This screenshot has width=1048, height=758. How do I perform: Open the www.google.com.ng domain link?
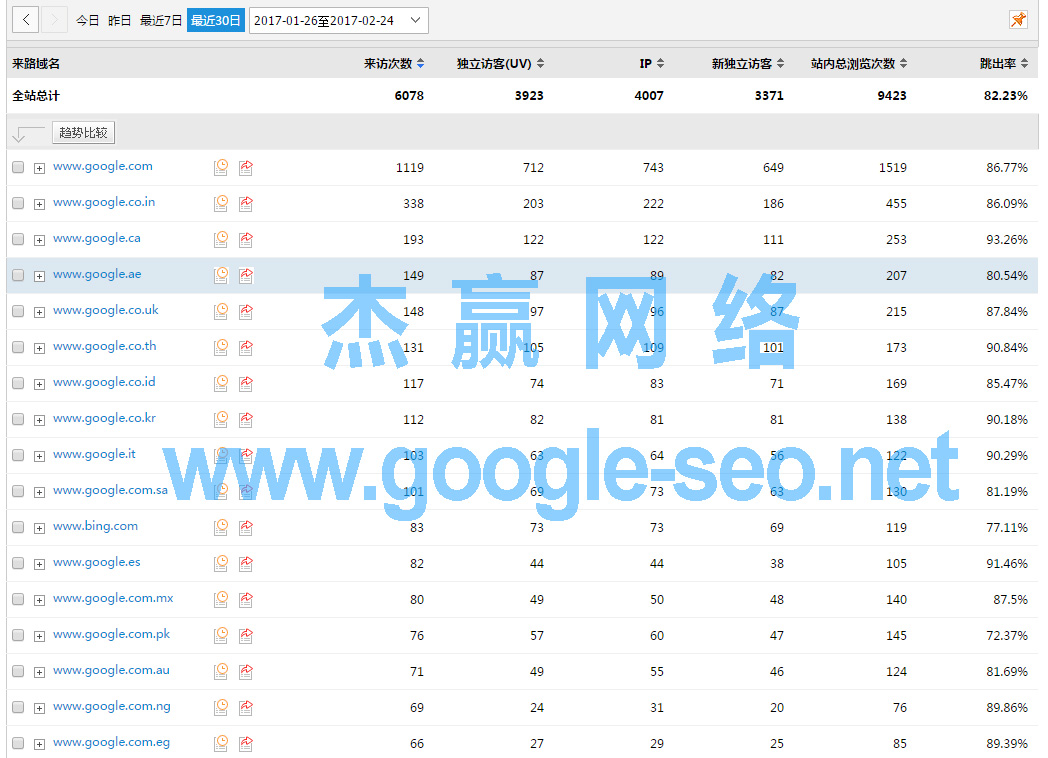112,706
